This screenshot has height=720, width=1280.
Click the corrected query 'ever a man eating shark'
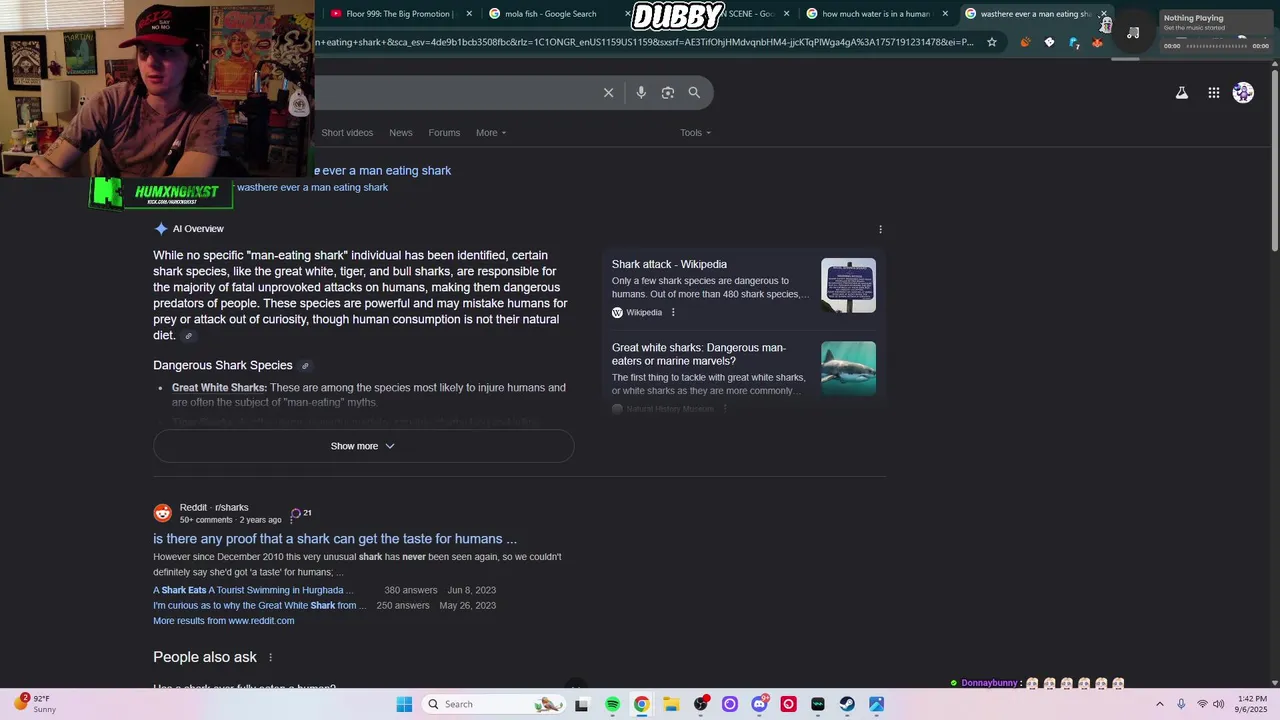pyautogui.click(x=386, y=171)
